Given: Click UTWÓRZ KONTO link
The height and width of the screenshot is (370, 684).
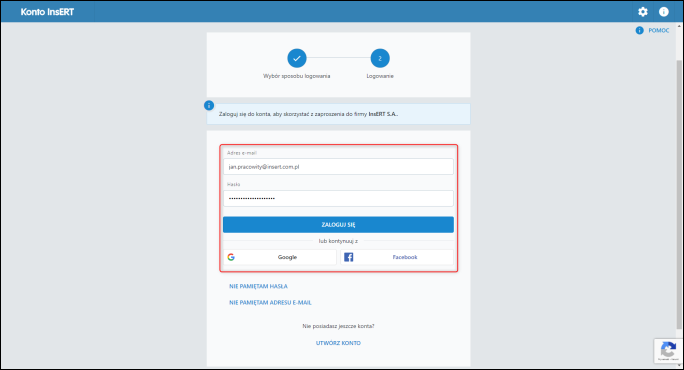Looking at the screenshot, I should tap(338, 343).
